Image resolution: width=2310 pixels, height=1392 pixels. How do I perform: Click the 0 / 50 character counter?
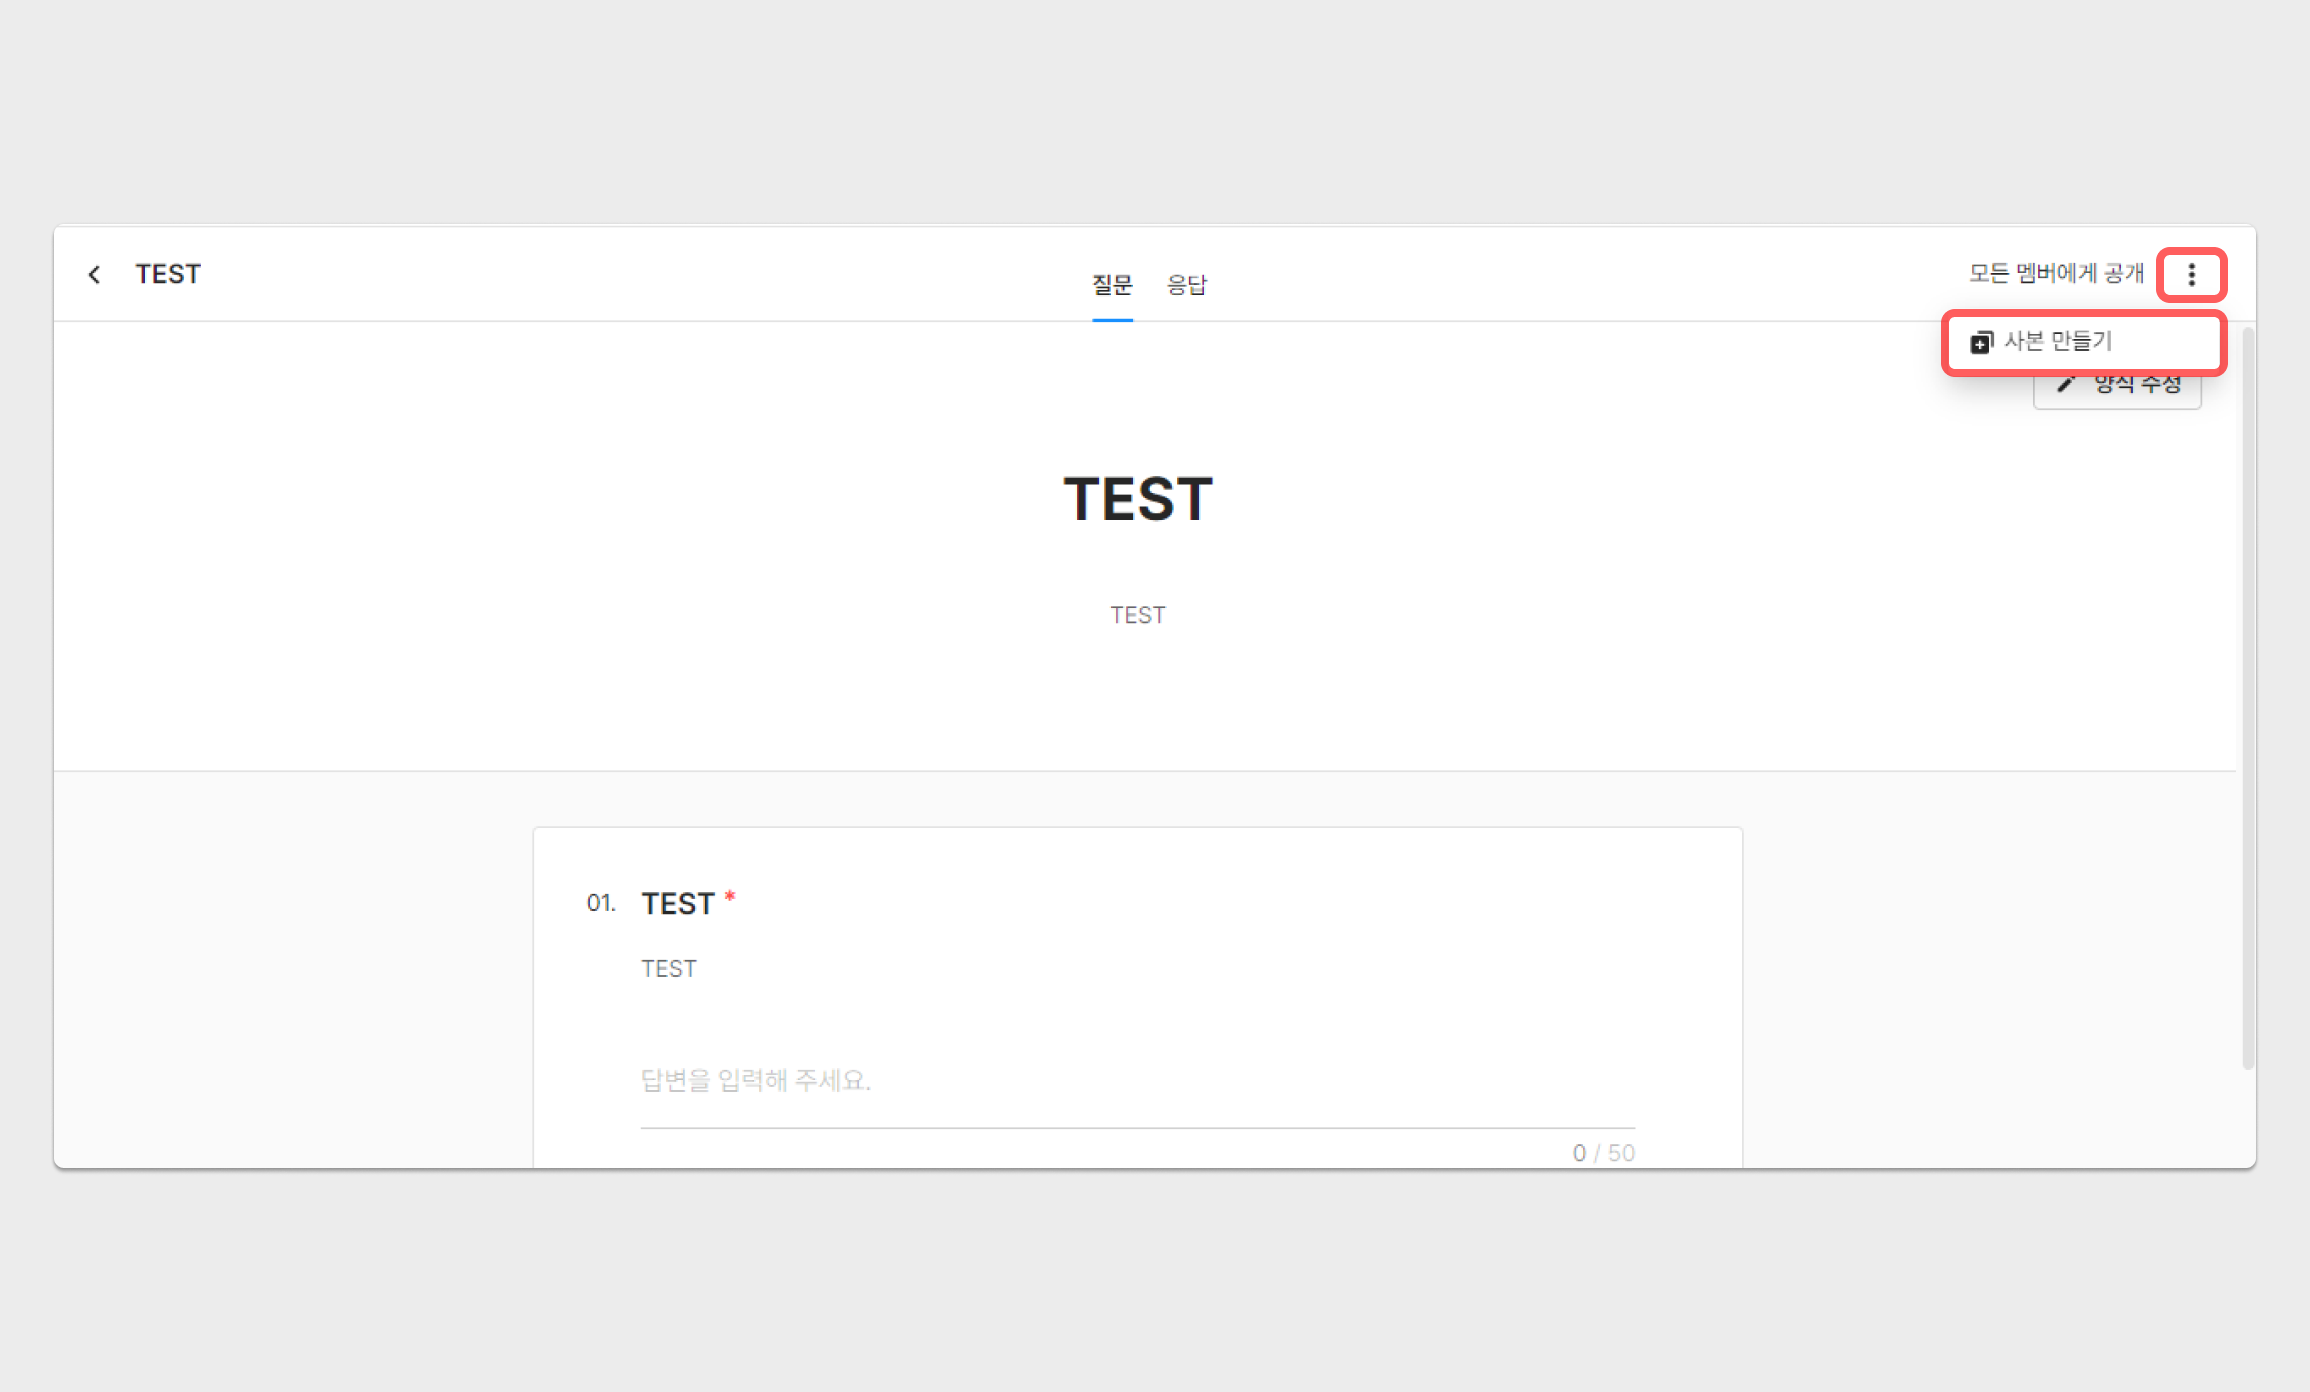coord(1603,1153)
